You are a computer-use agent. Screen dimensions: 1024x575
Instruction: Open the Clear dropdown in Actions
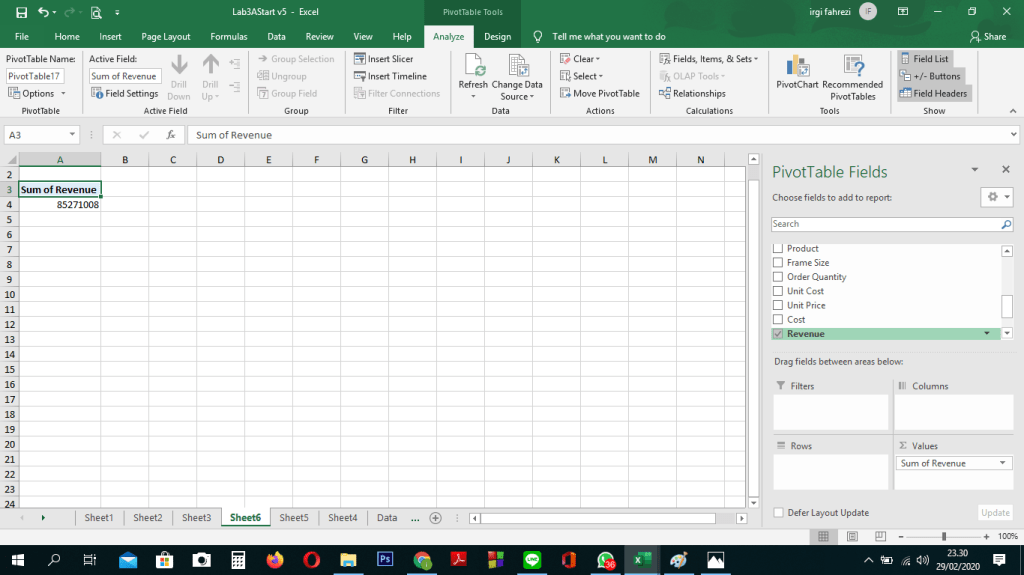pyautogui.click(x=580, y=59)
